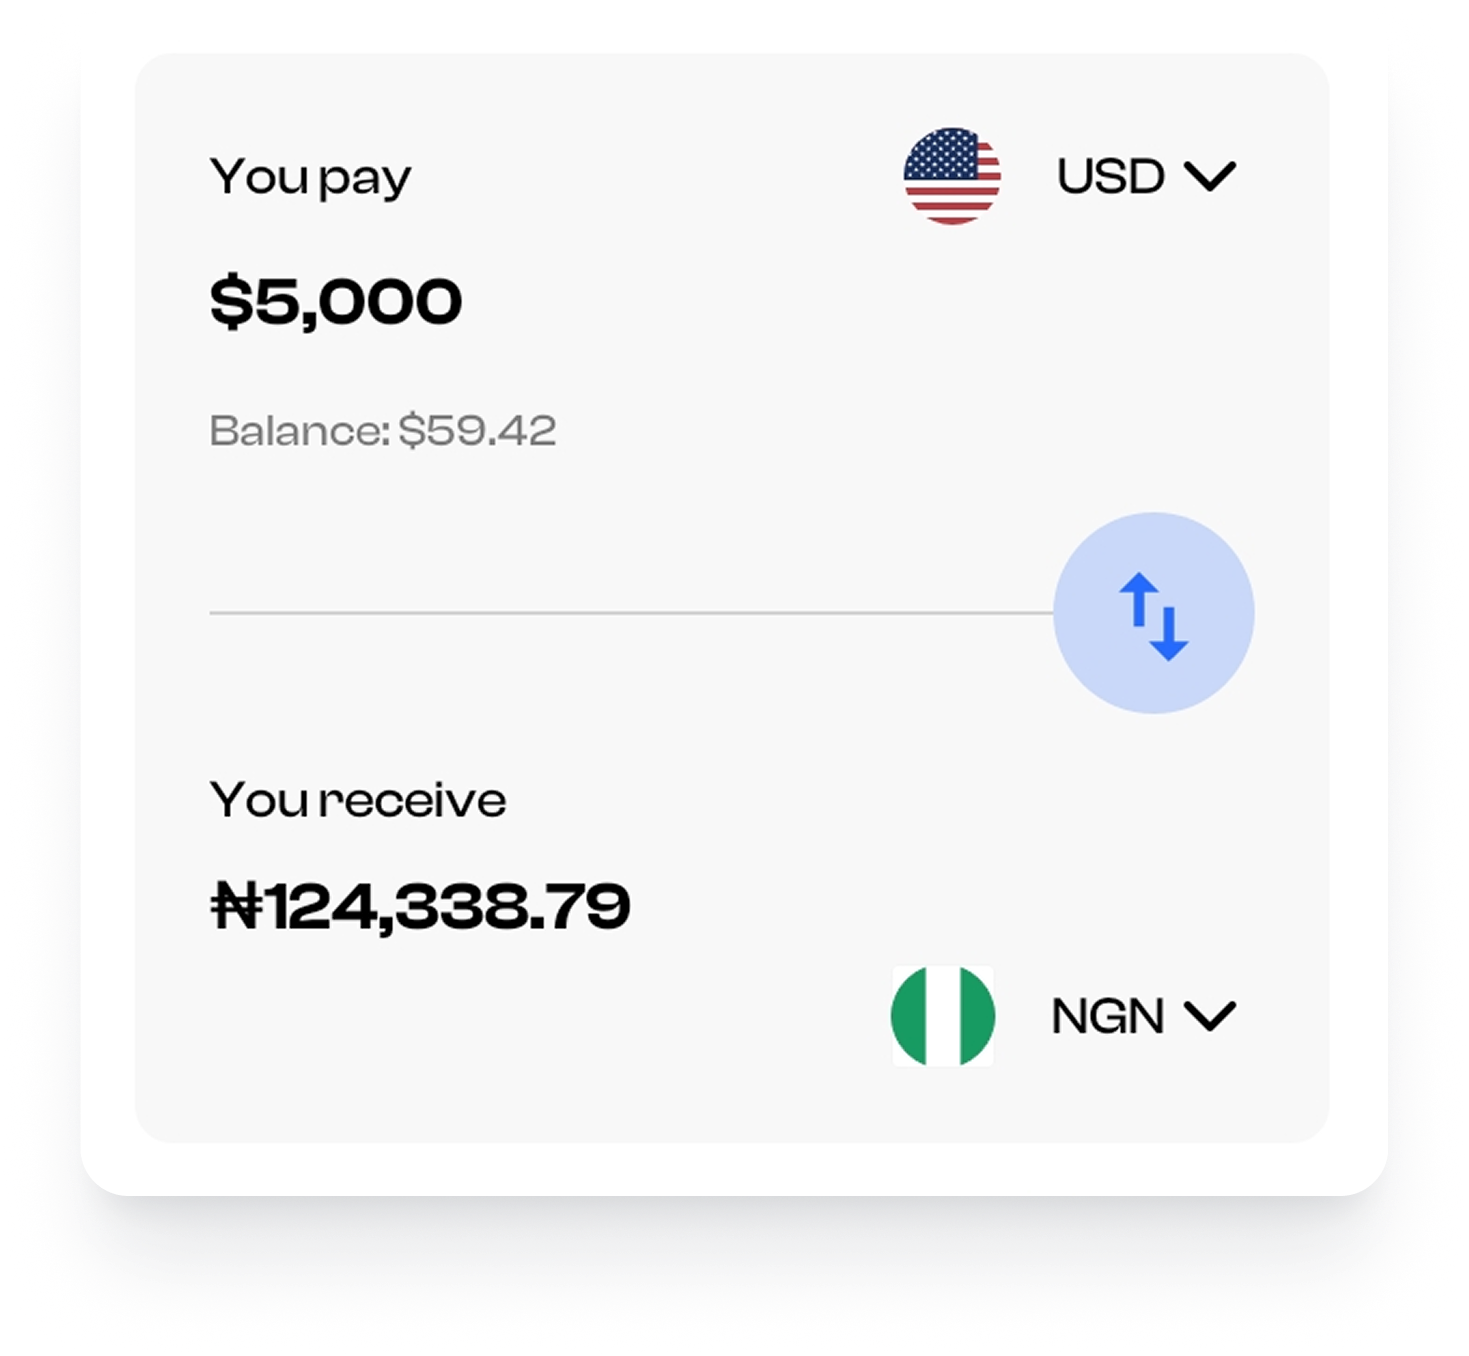Click the naira symbol before 124,338.79
1469x1356 pixels.
click(x=236, y=907)
